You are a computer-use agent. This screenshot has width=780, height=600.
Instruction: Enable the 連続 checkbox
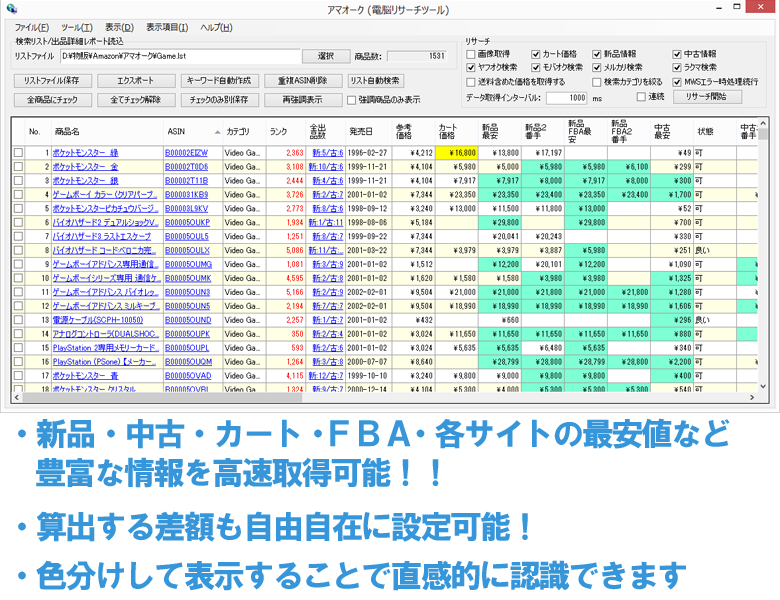click(642, 97)
